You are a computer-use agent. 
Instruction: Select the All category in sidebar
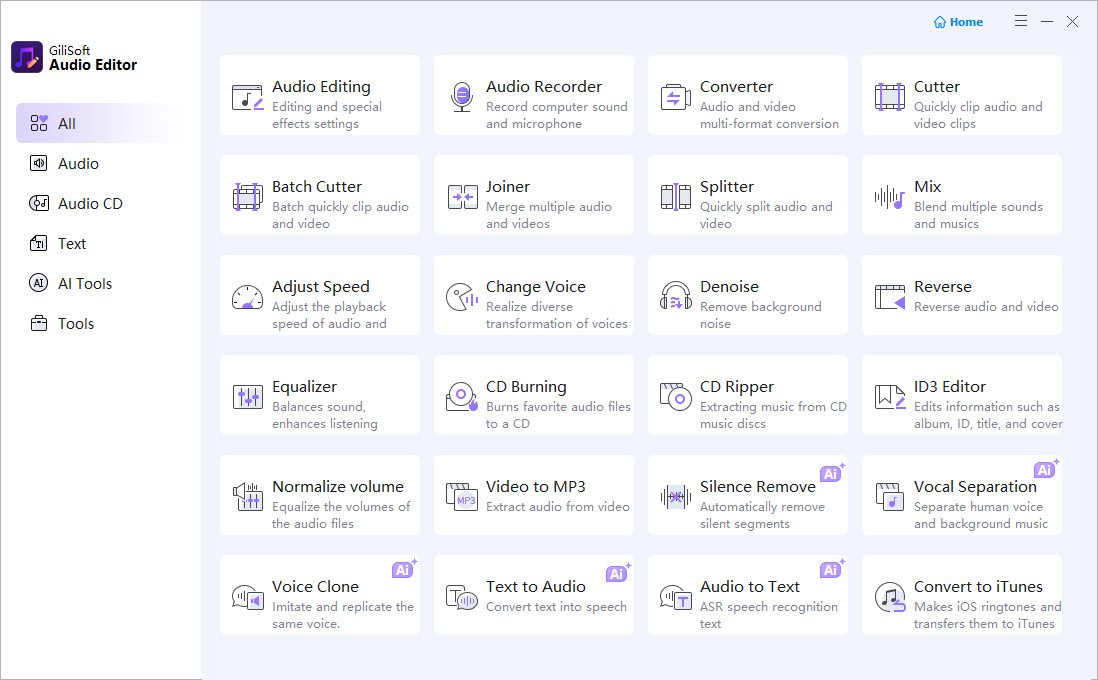(96, 123)
